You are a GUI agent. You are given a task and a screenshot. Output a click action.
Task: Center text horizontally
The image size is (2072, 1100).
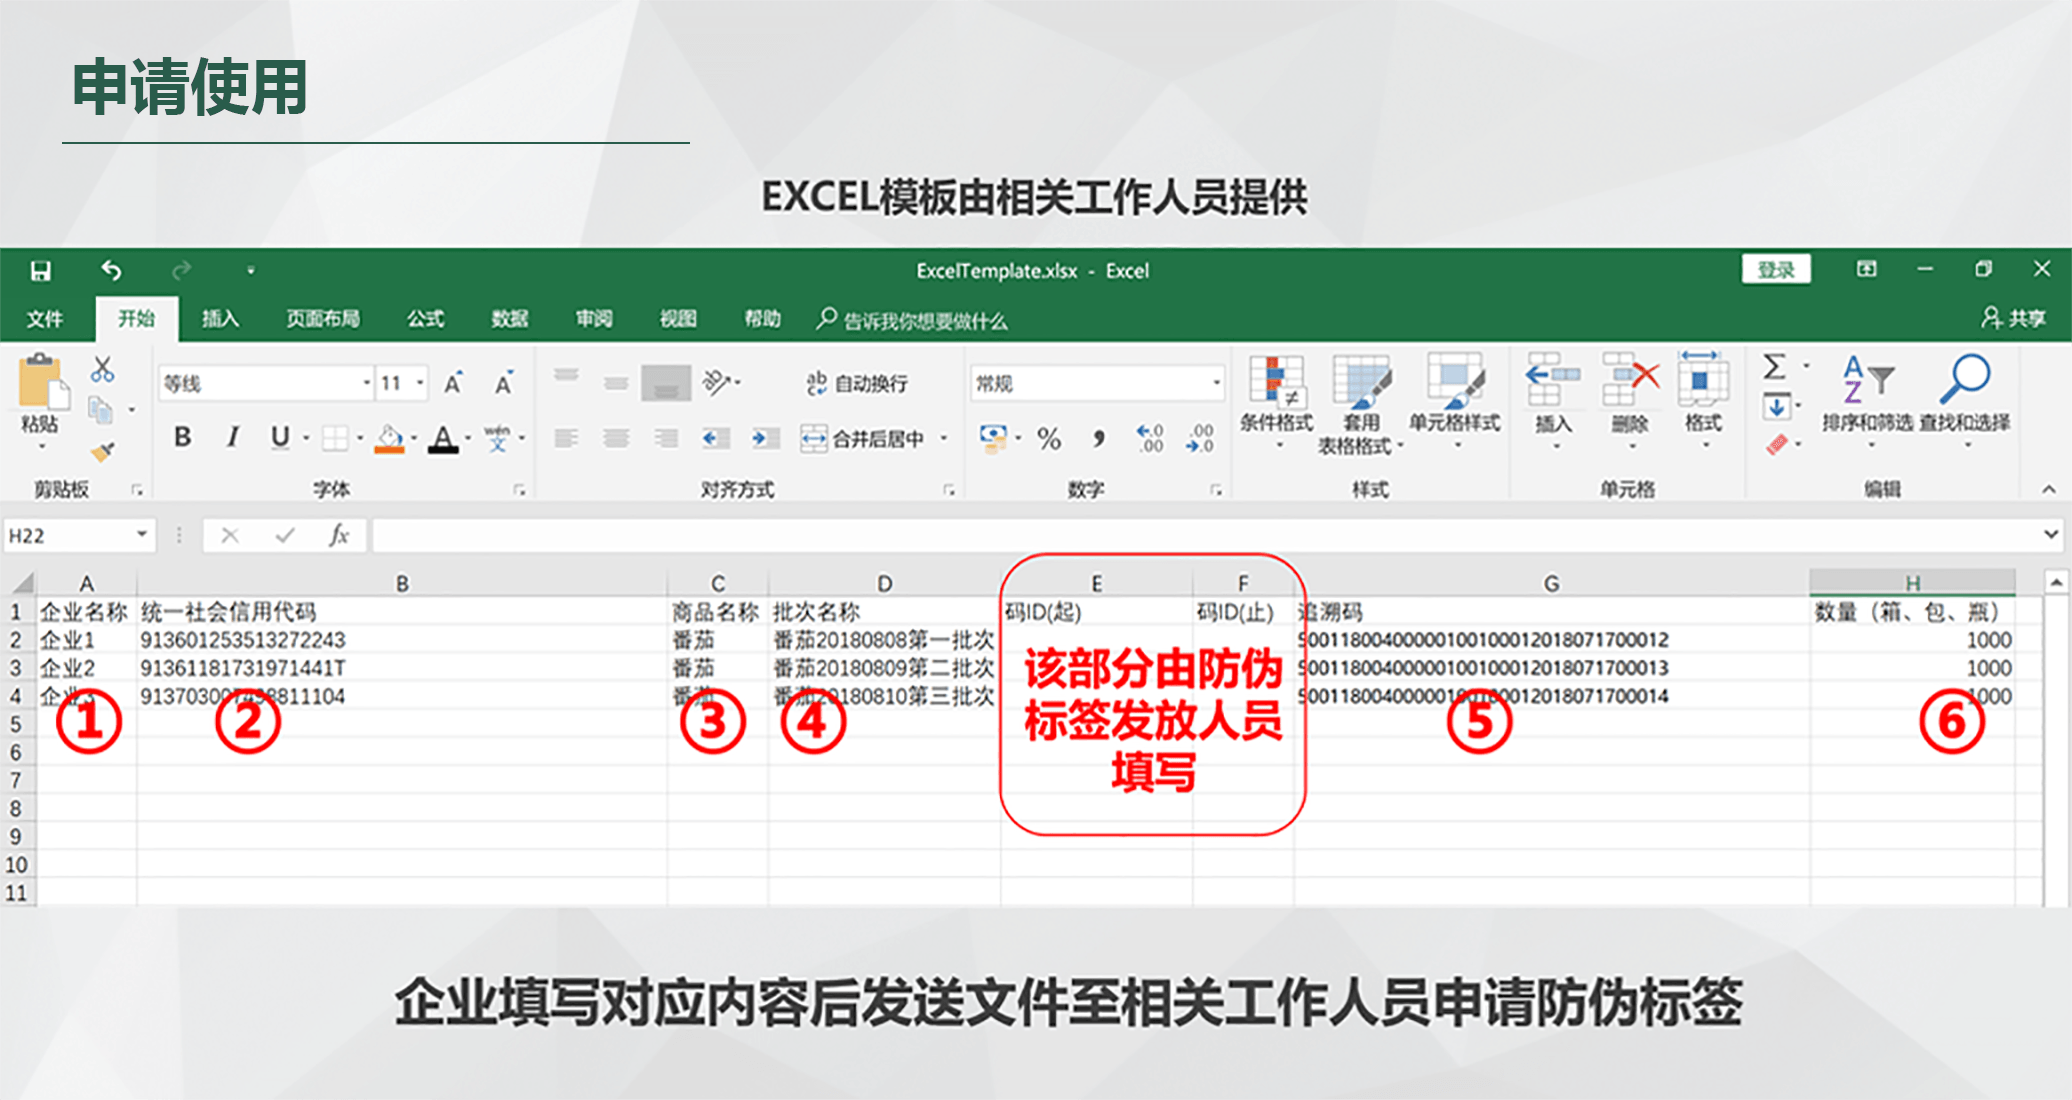(x=616, y=438)
